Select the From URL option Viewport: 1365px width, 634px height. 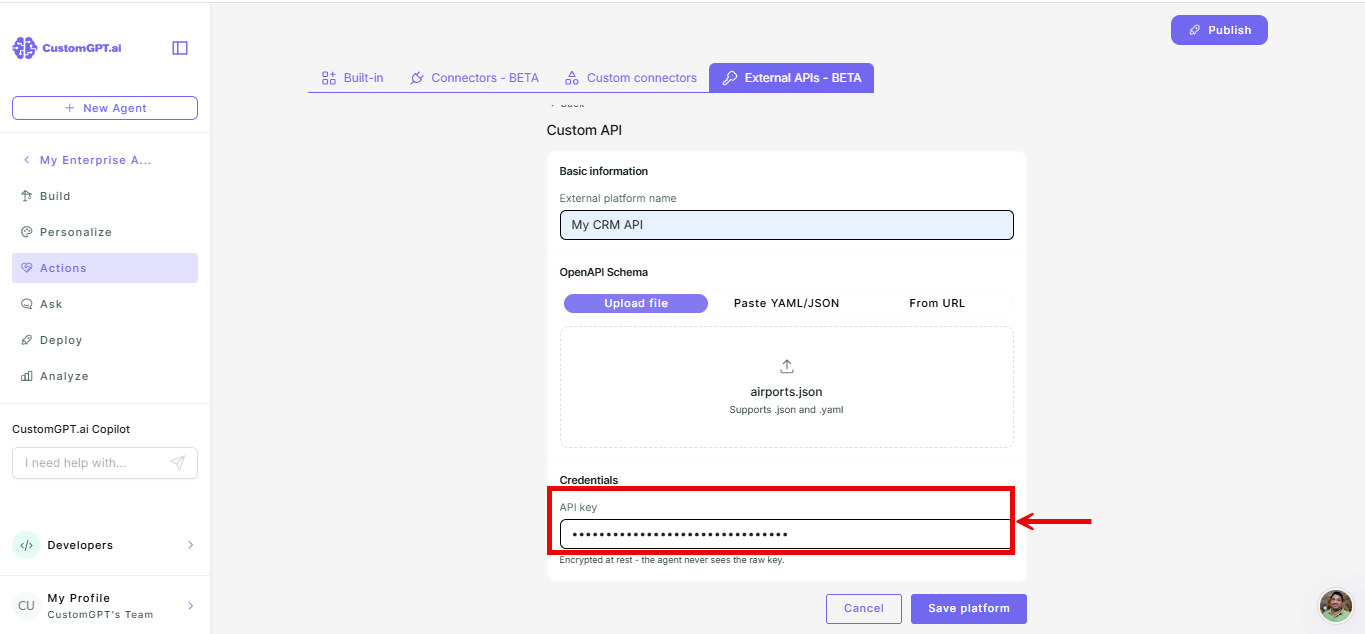pyautogui.click(x=937, y=303)
